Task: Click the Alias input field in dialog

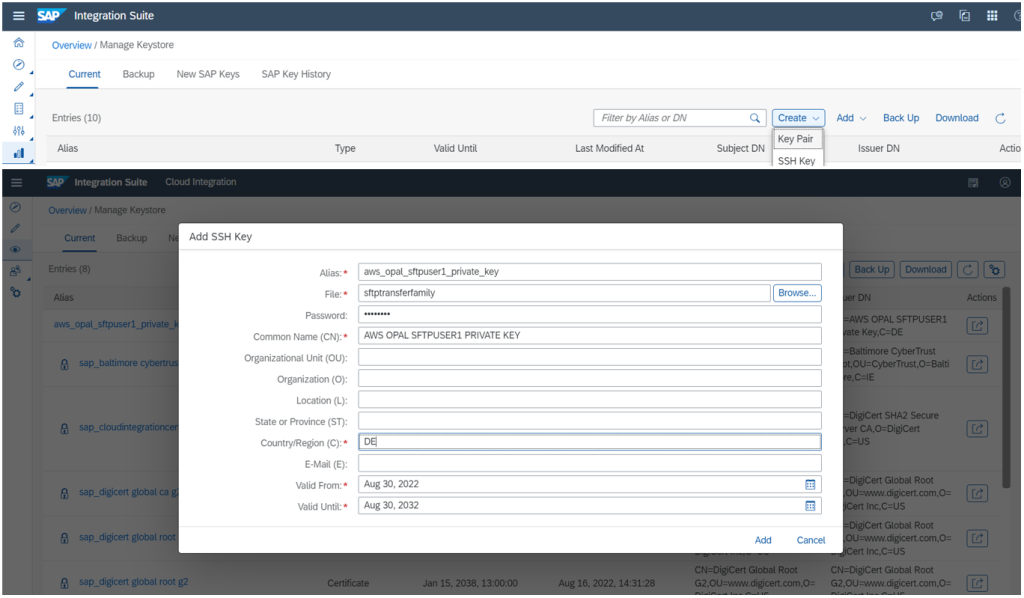Action: pyautogui.click(x=590, y=272)
